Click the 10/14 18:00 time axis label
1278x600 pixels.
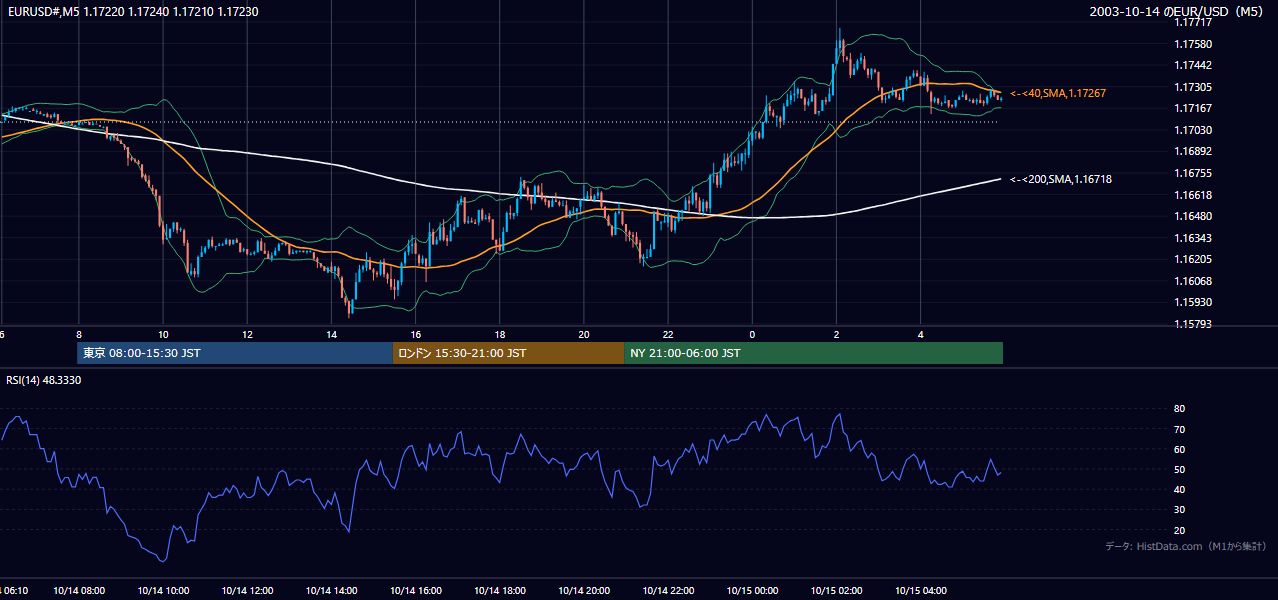[500, 591]
